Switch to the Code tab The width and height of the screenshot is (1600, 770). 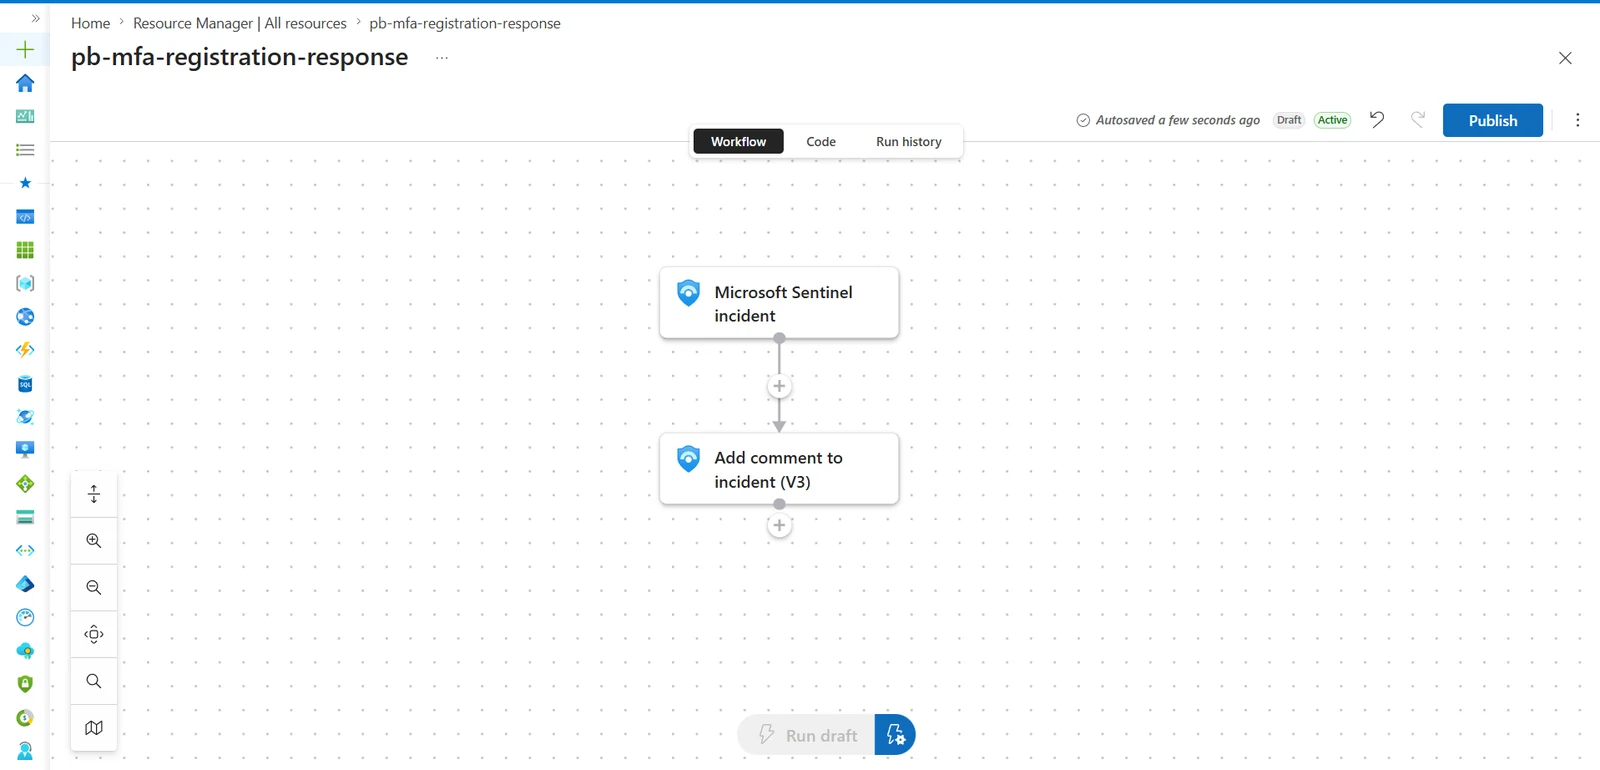click(821, 141)
